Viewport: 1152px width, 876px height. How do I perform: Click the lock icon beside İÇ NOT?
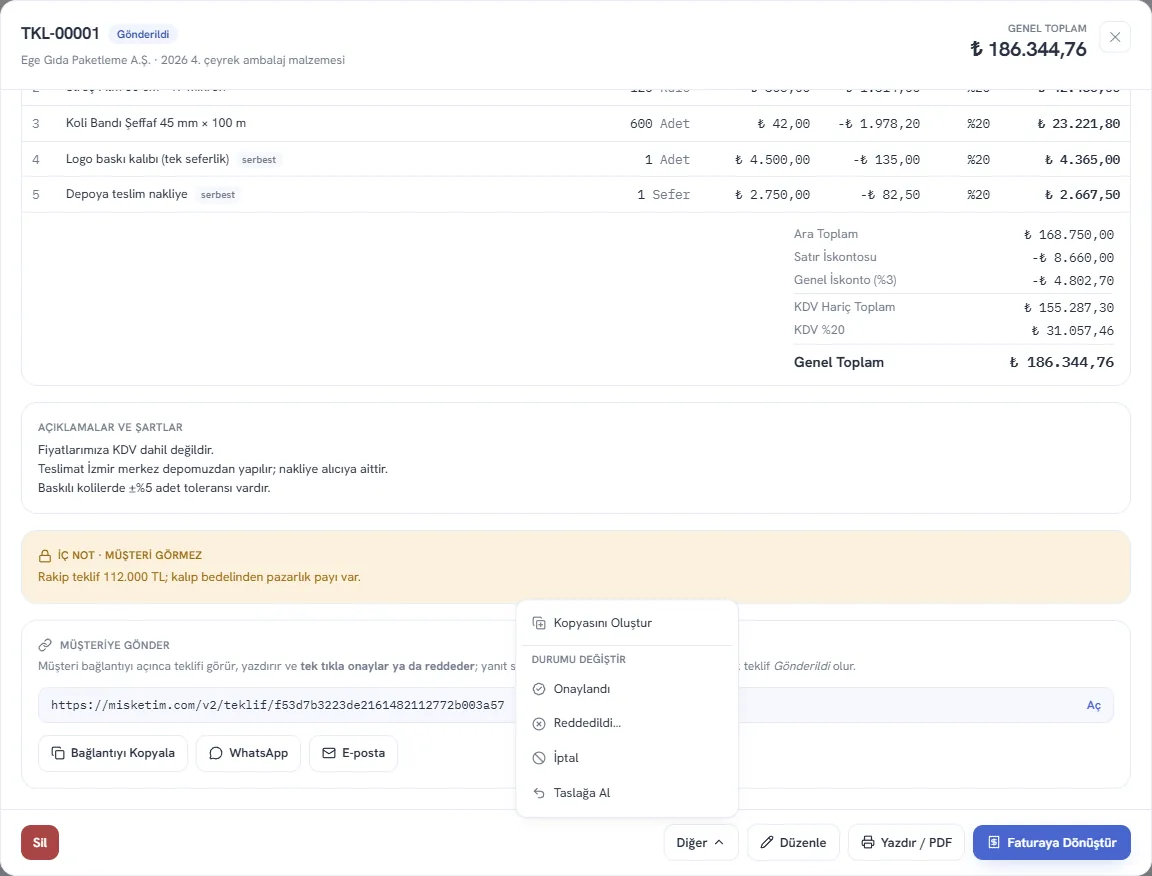tap(45, 556)
